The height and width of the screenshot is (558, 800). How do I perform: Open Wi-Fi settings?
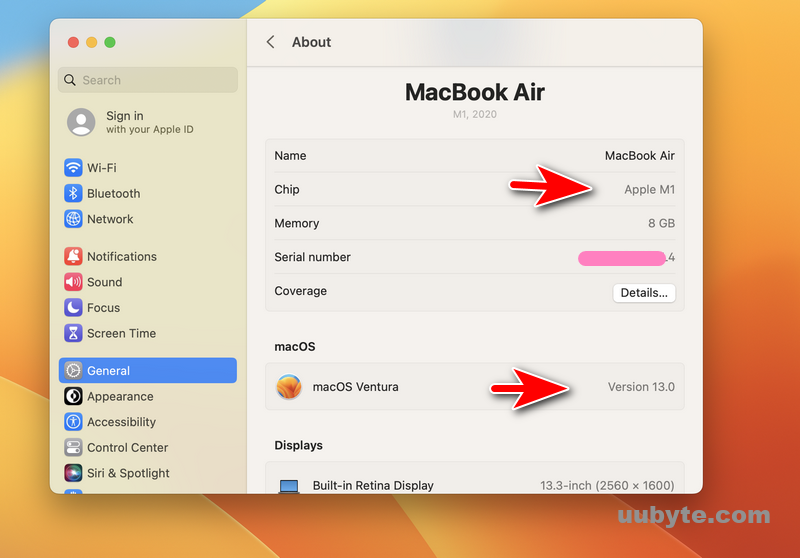[148, 168]
